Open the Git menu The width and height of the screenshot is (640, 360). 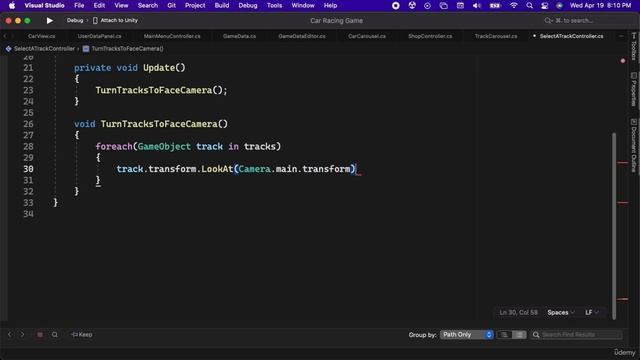(171, 5)
